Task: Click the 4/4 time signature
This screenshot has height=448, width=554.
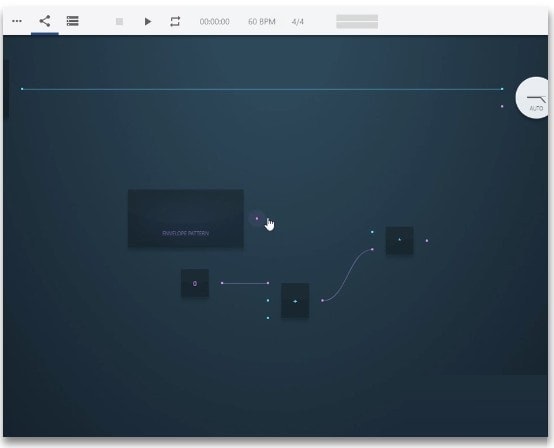Action: tap(297, 22)
